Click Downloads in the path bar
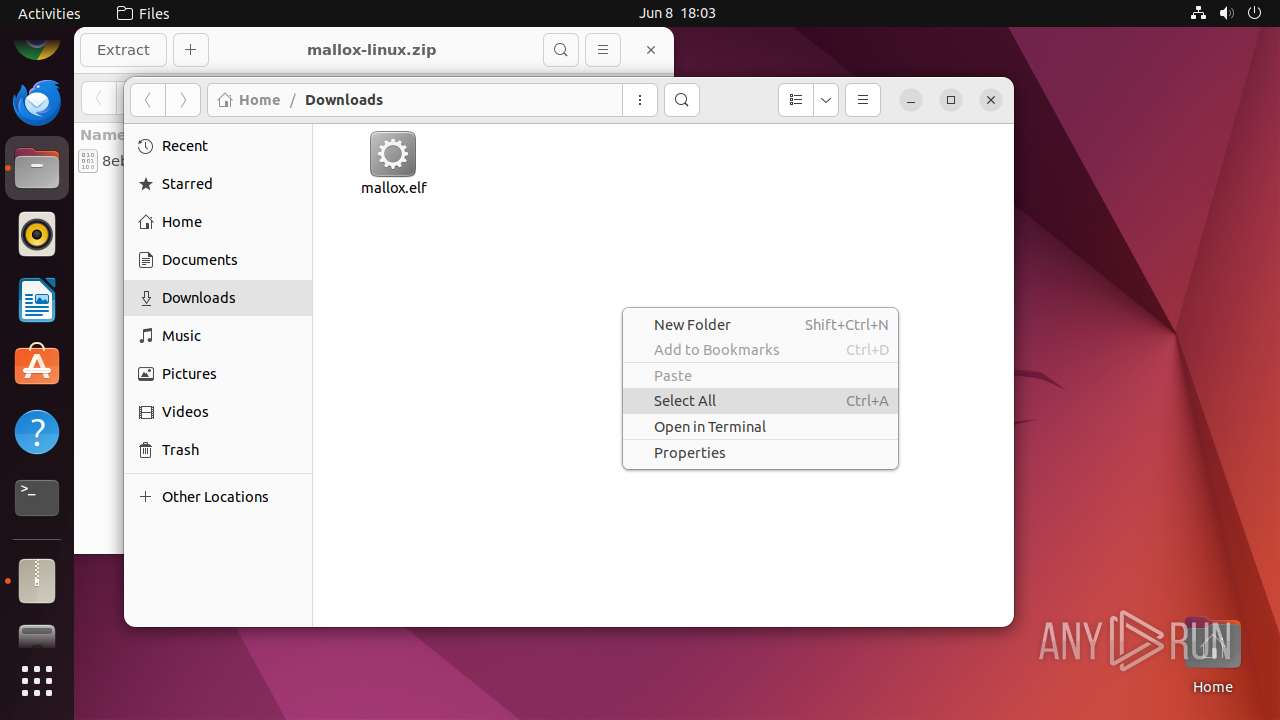The image size is (1280, 720). click(344, 100)
